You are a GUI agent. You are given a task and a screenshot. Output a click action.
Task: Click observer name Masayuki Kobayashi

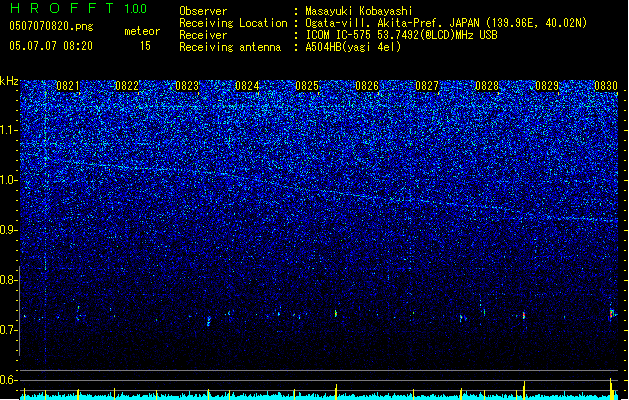tap(359, 11)
